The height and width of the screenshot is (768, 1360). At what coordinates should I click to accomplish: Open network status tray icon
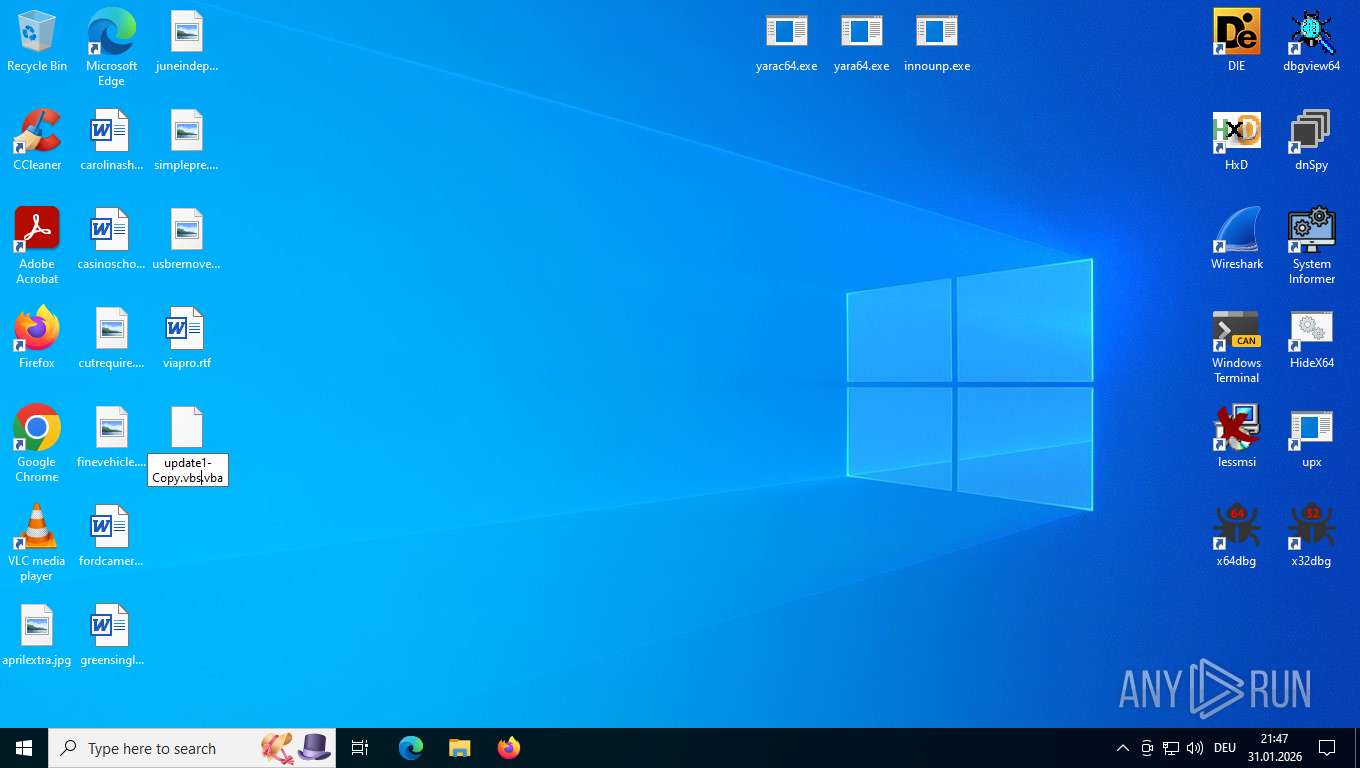tap(1171, 748)
